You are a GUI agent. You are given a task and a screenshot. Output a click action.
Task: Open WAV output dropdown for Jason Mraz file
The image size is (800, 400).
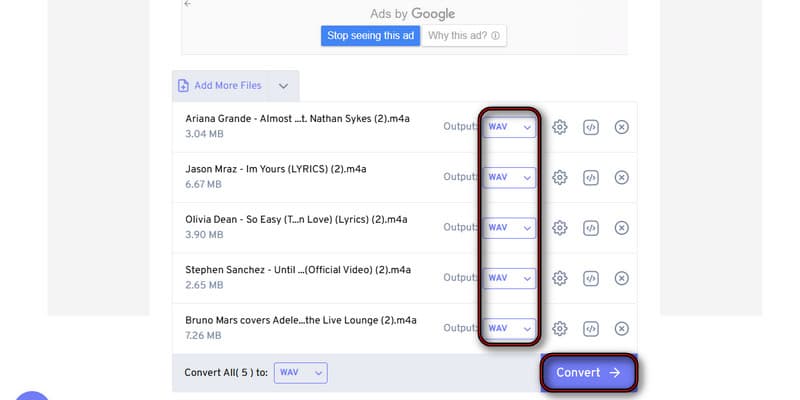click(510, 178)
